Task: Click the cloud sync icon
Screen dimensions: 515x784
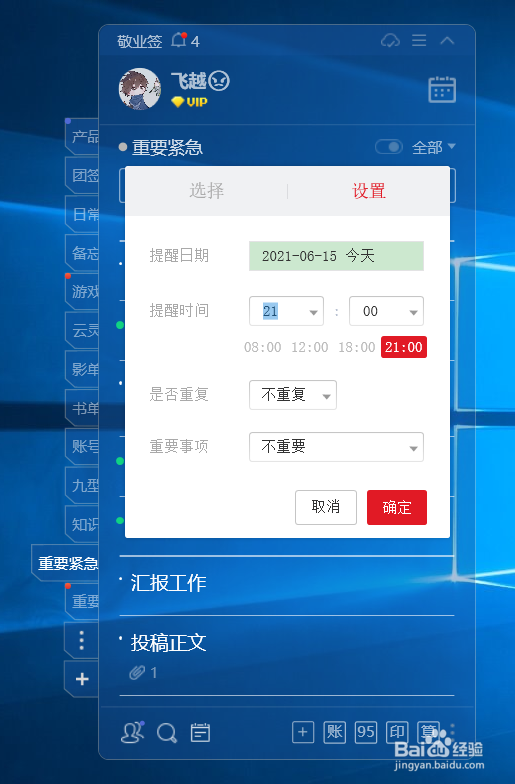Action: 390,40
